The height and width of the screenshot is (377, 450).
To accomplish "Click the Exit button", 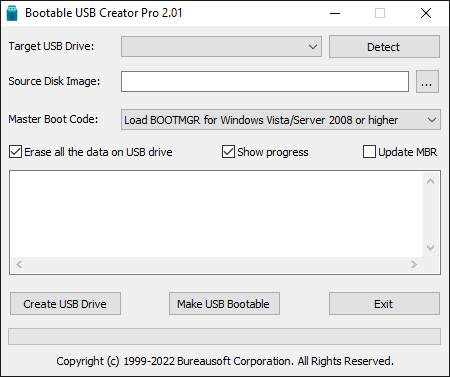I will click(x=384, y=304).
